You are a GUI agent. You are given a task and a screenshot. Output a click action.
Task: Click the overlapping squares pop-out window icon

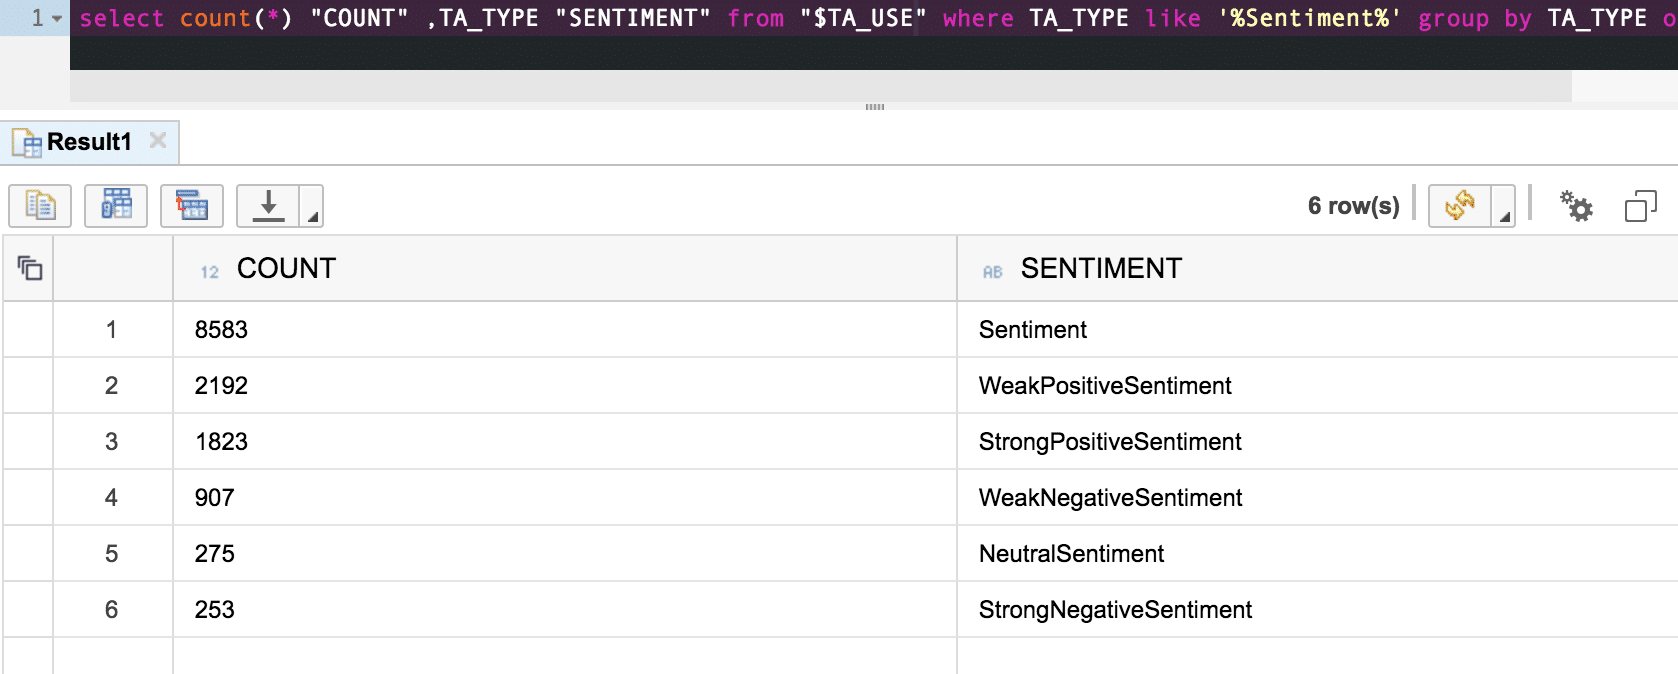1640,206
